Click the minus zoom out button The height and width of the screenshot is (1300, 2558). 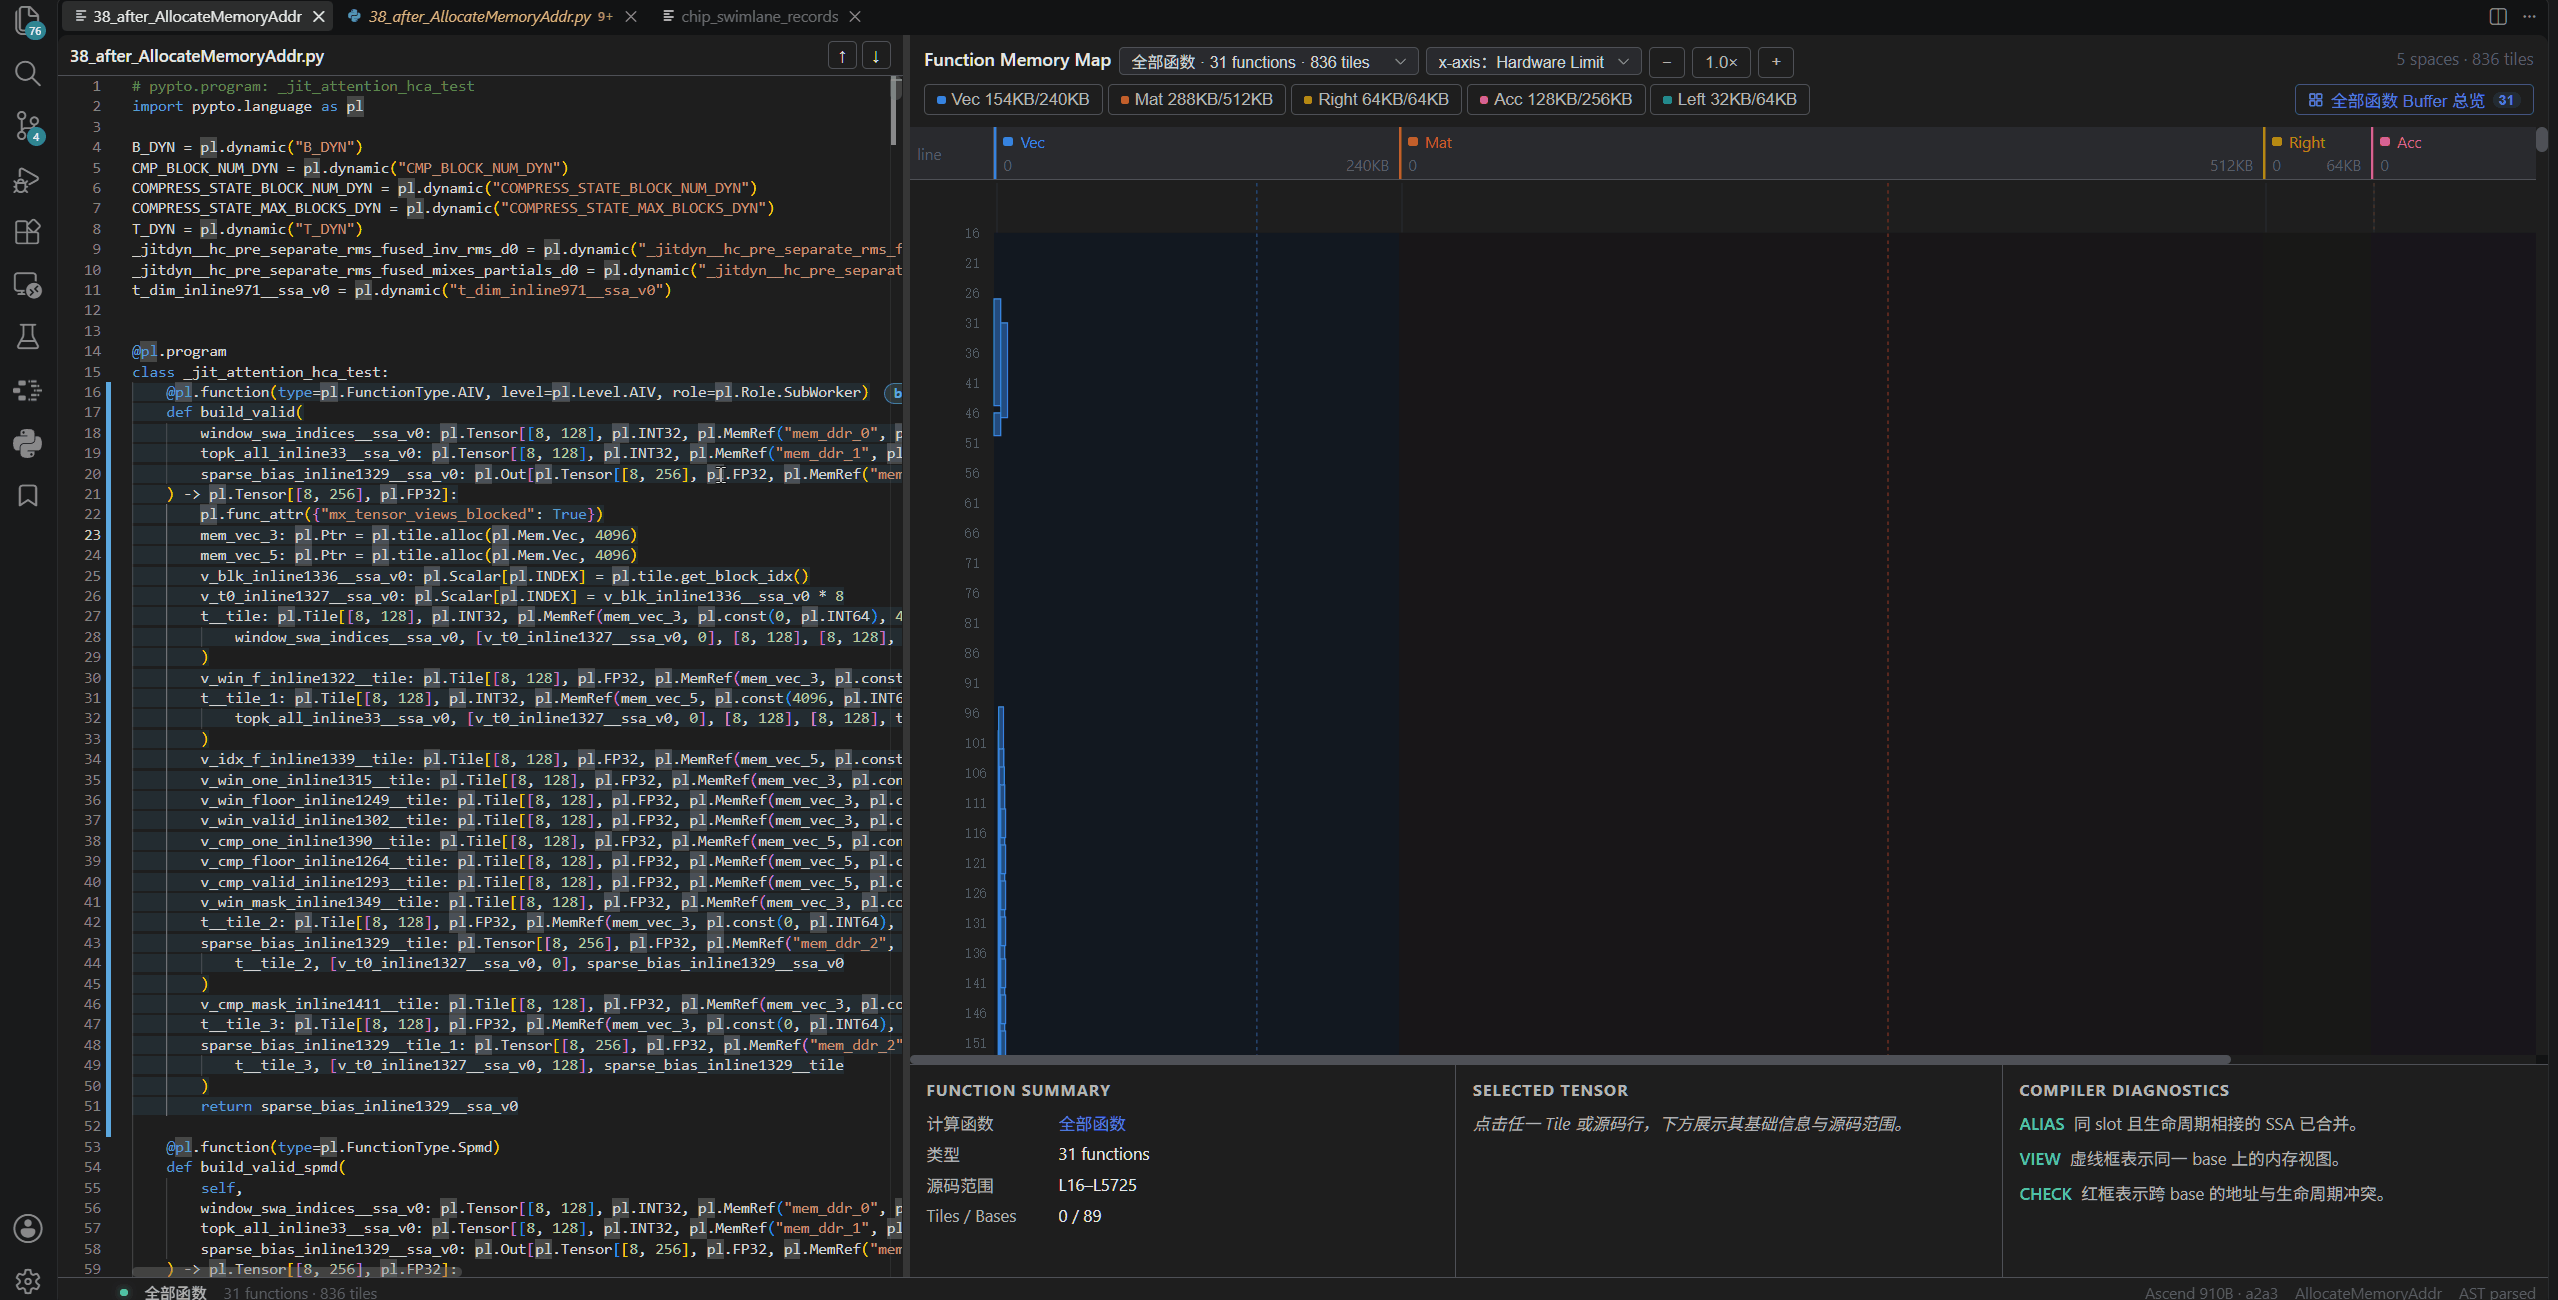pyautogui.click(x=1666, y=62)
